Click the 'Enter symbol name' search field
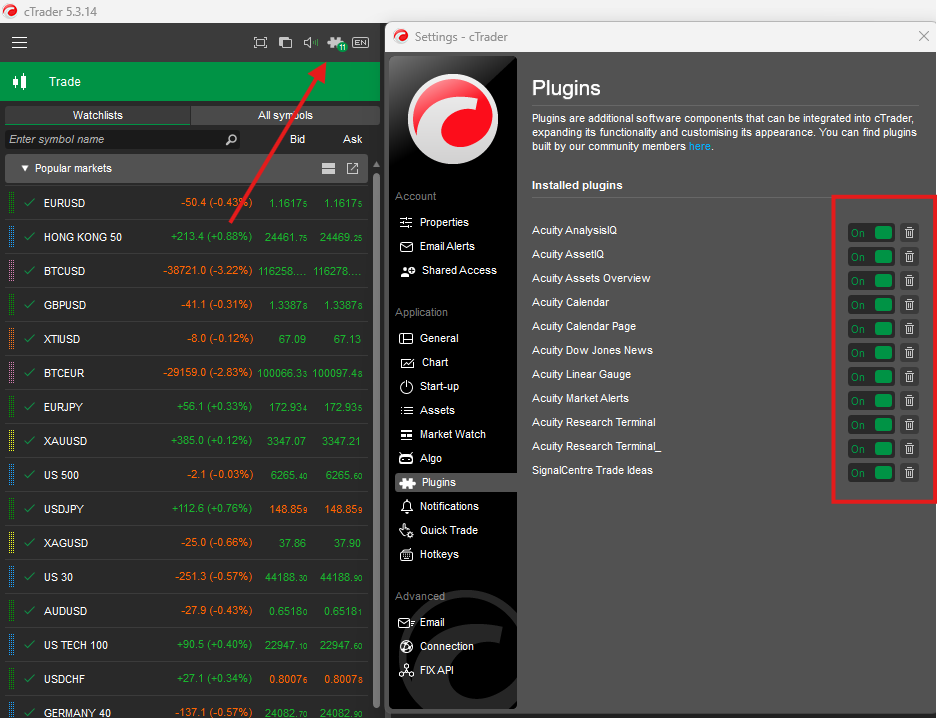Screen dimensions: 937x718 122,139
